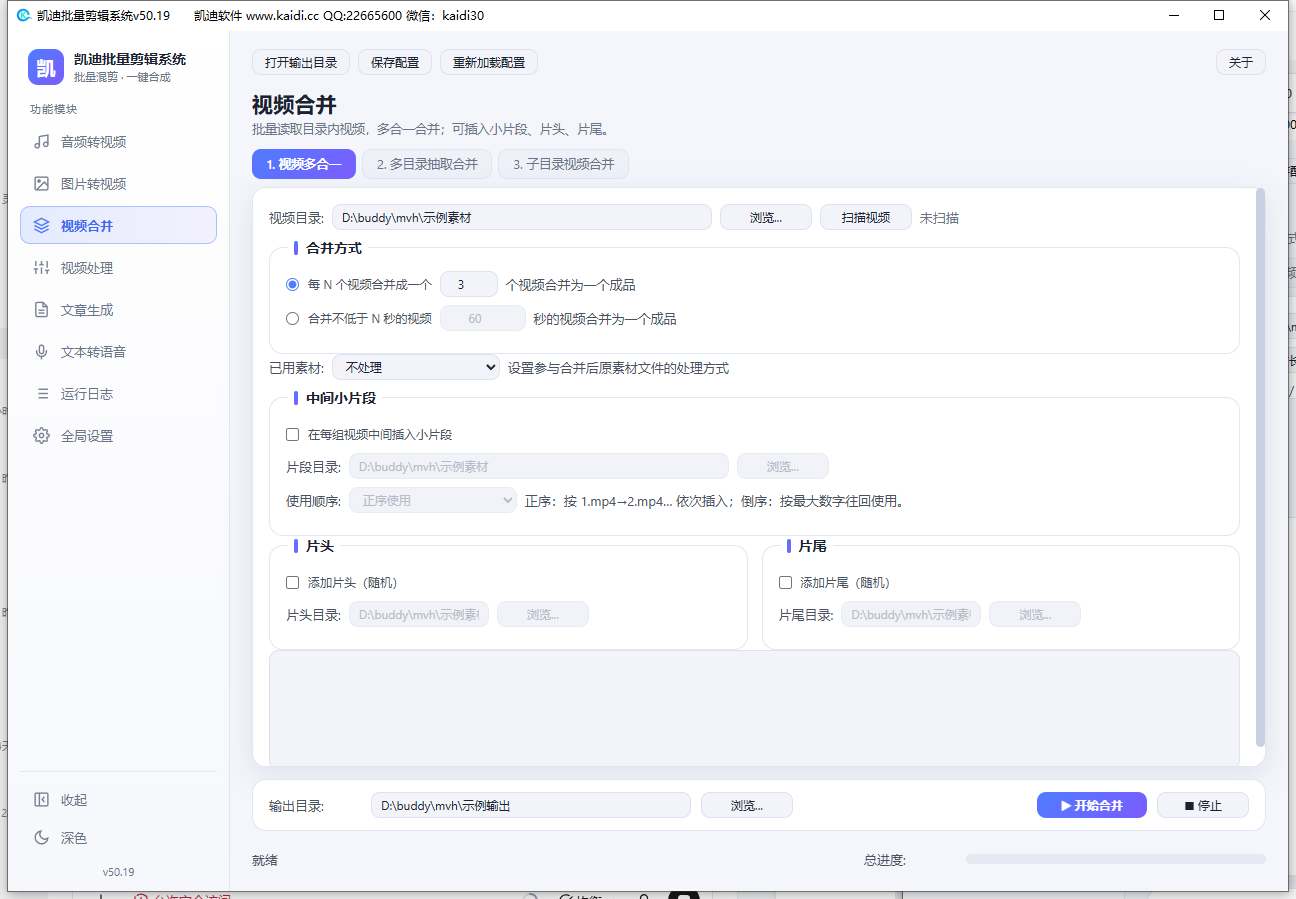Switch to 2. 多目录抽取合并 tab
The width and height of the screenshot is (1296, 899).
(x=427, y=164)
